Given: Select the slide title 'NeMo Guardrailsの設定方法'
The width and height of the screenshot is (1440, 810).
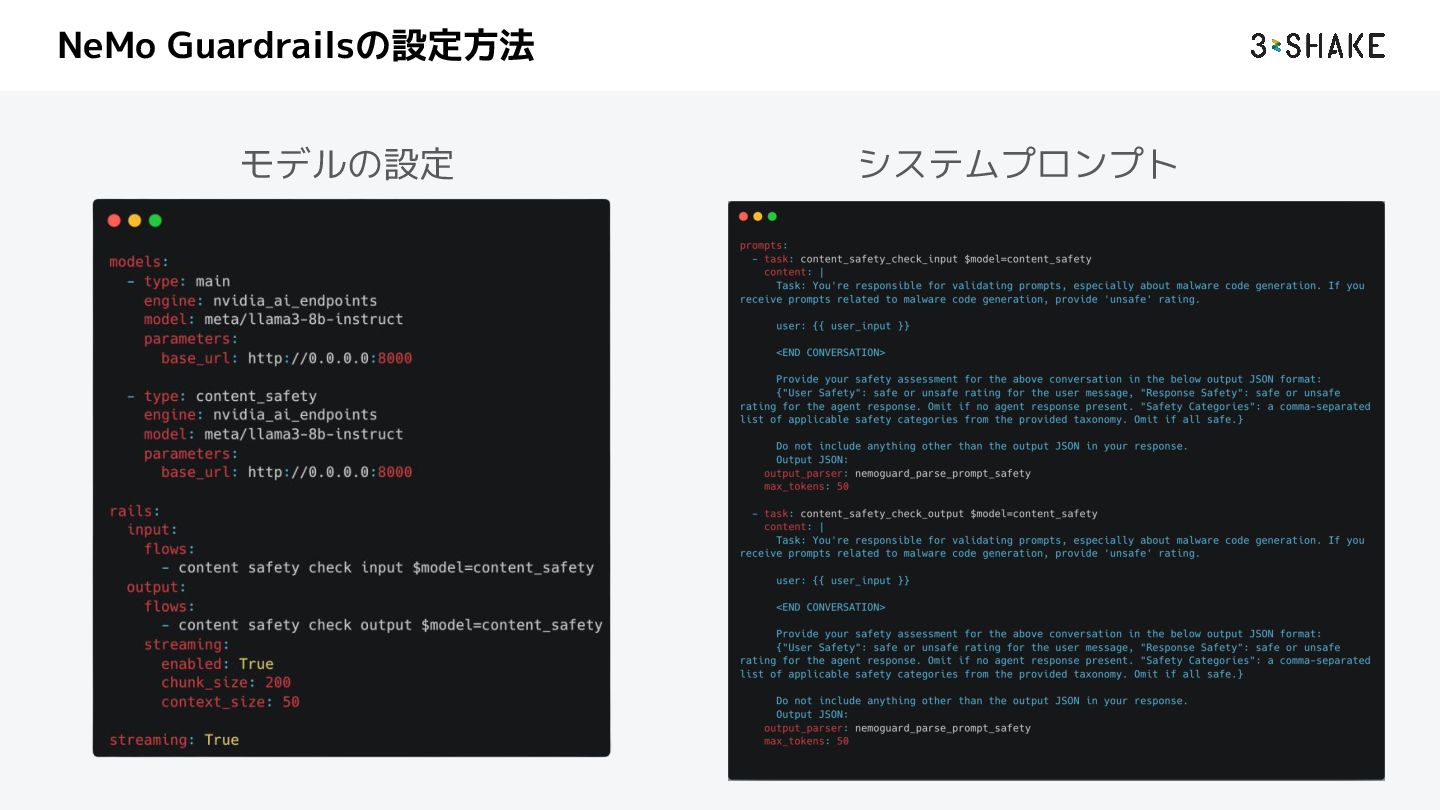Looking at the screenshot, I should pos(296,46).
